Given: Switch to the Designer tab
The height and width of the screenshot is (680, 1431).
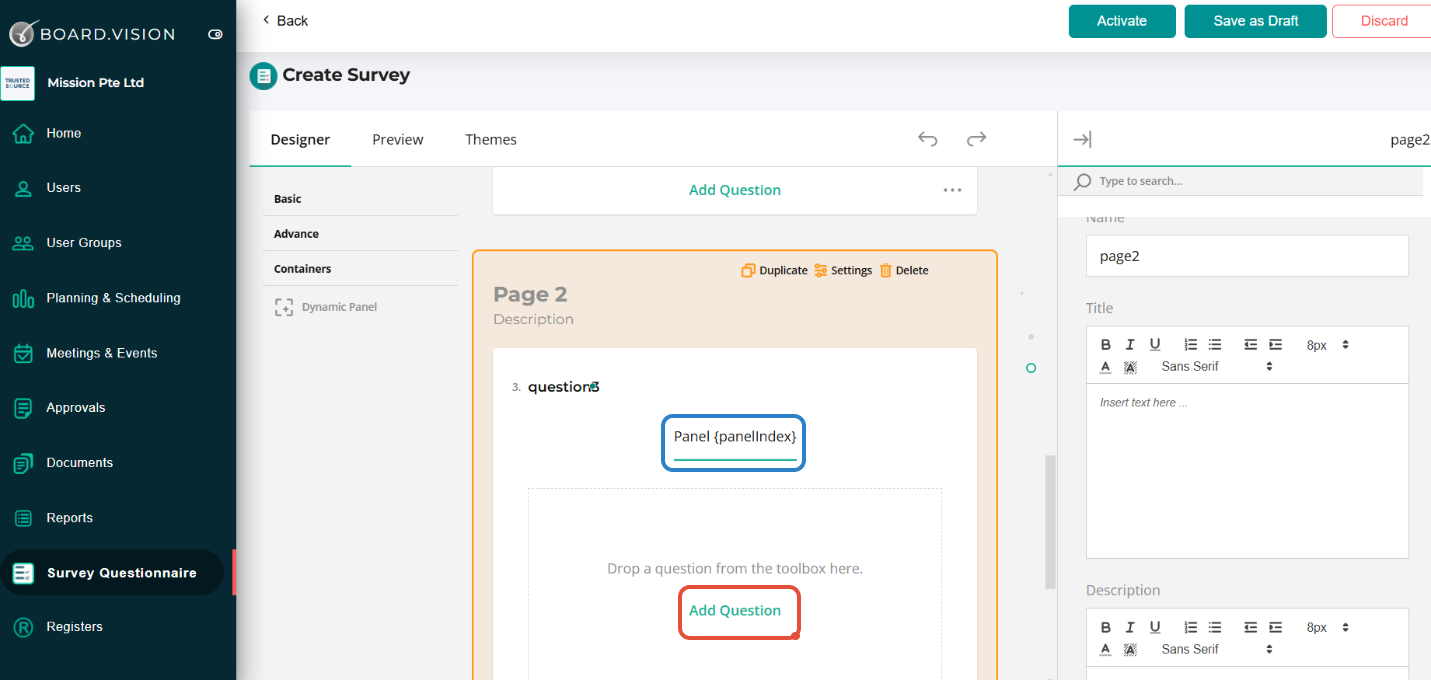Looking at the screenshot, I should (x=300, y=140).
